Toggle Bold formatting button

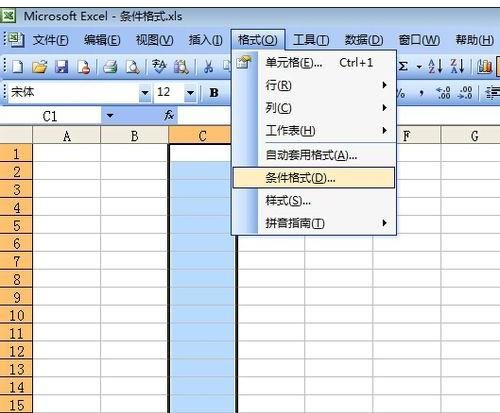tap(214, 92)
